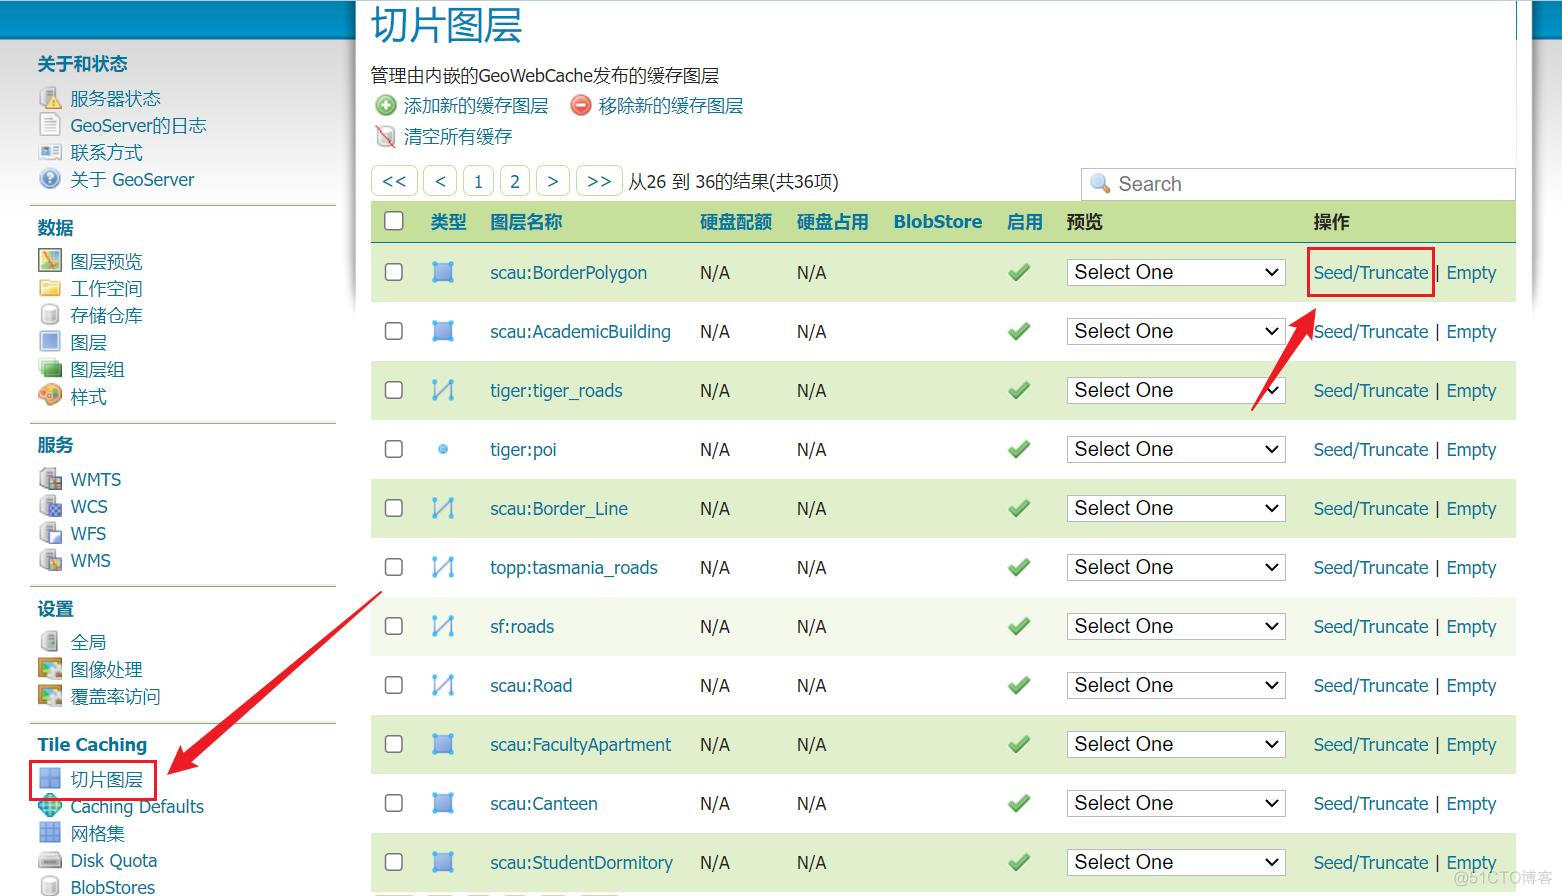The width and height of the screenshot is (1562, 896).
Task: Click the WCS service icon
Action: [50, 506]
